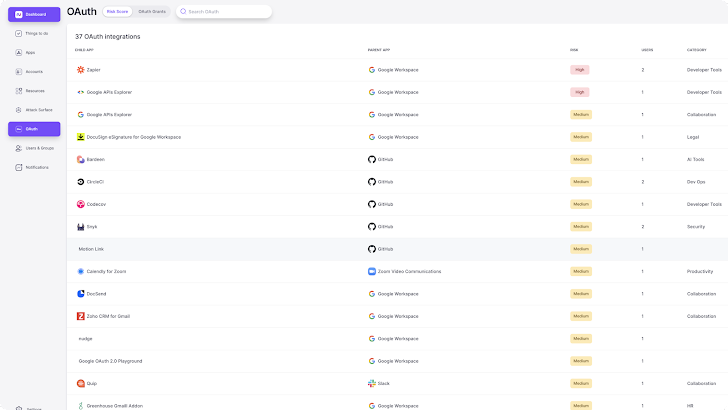
Task: Open the Apps sidebar section
Action: [30, 52]
